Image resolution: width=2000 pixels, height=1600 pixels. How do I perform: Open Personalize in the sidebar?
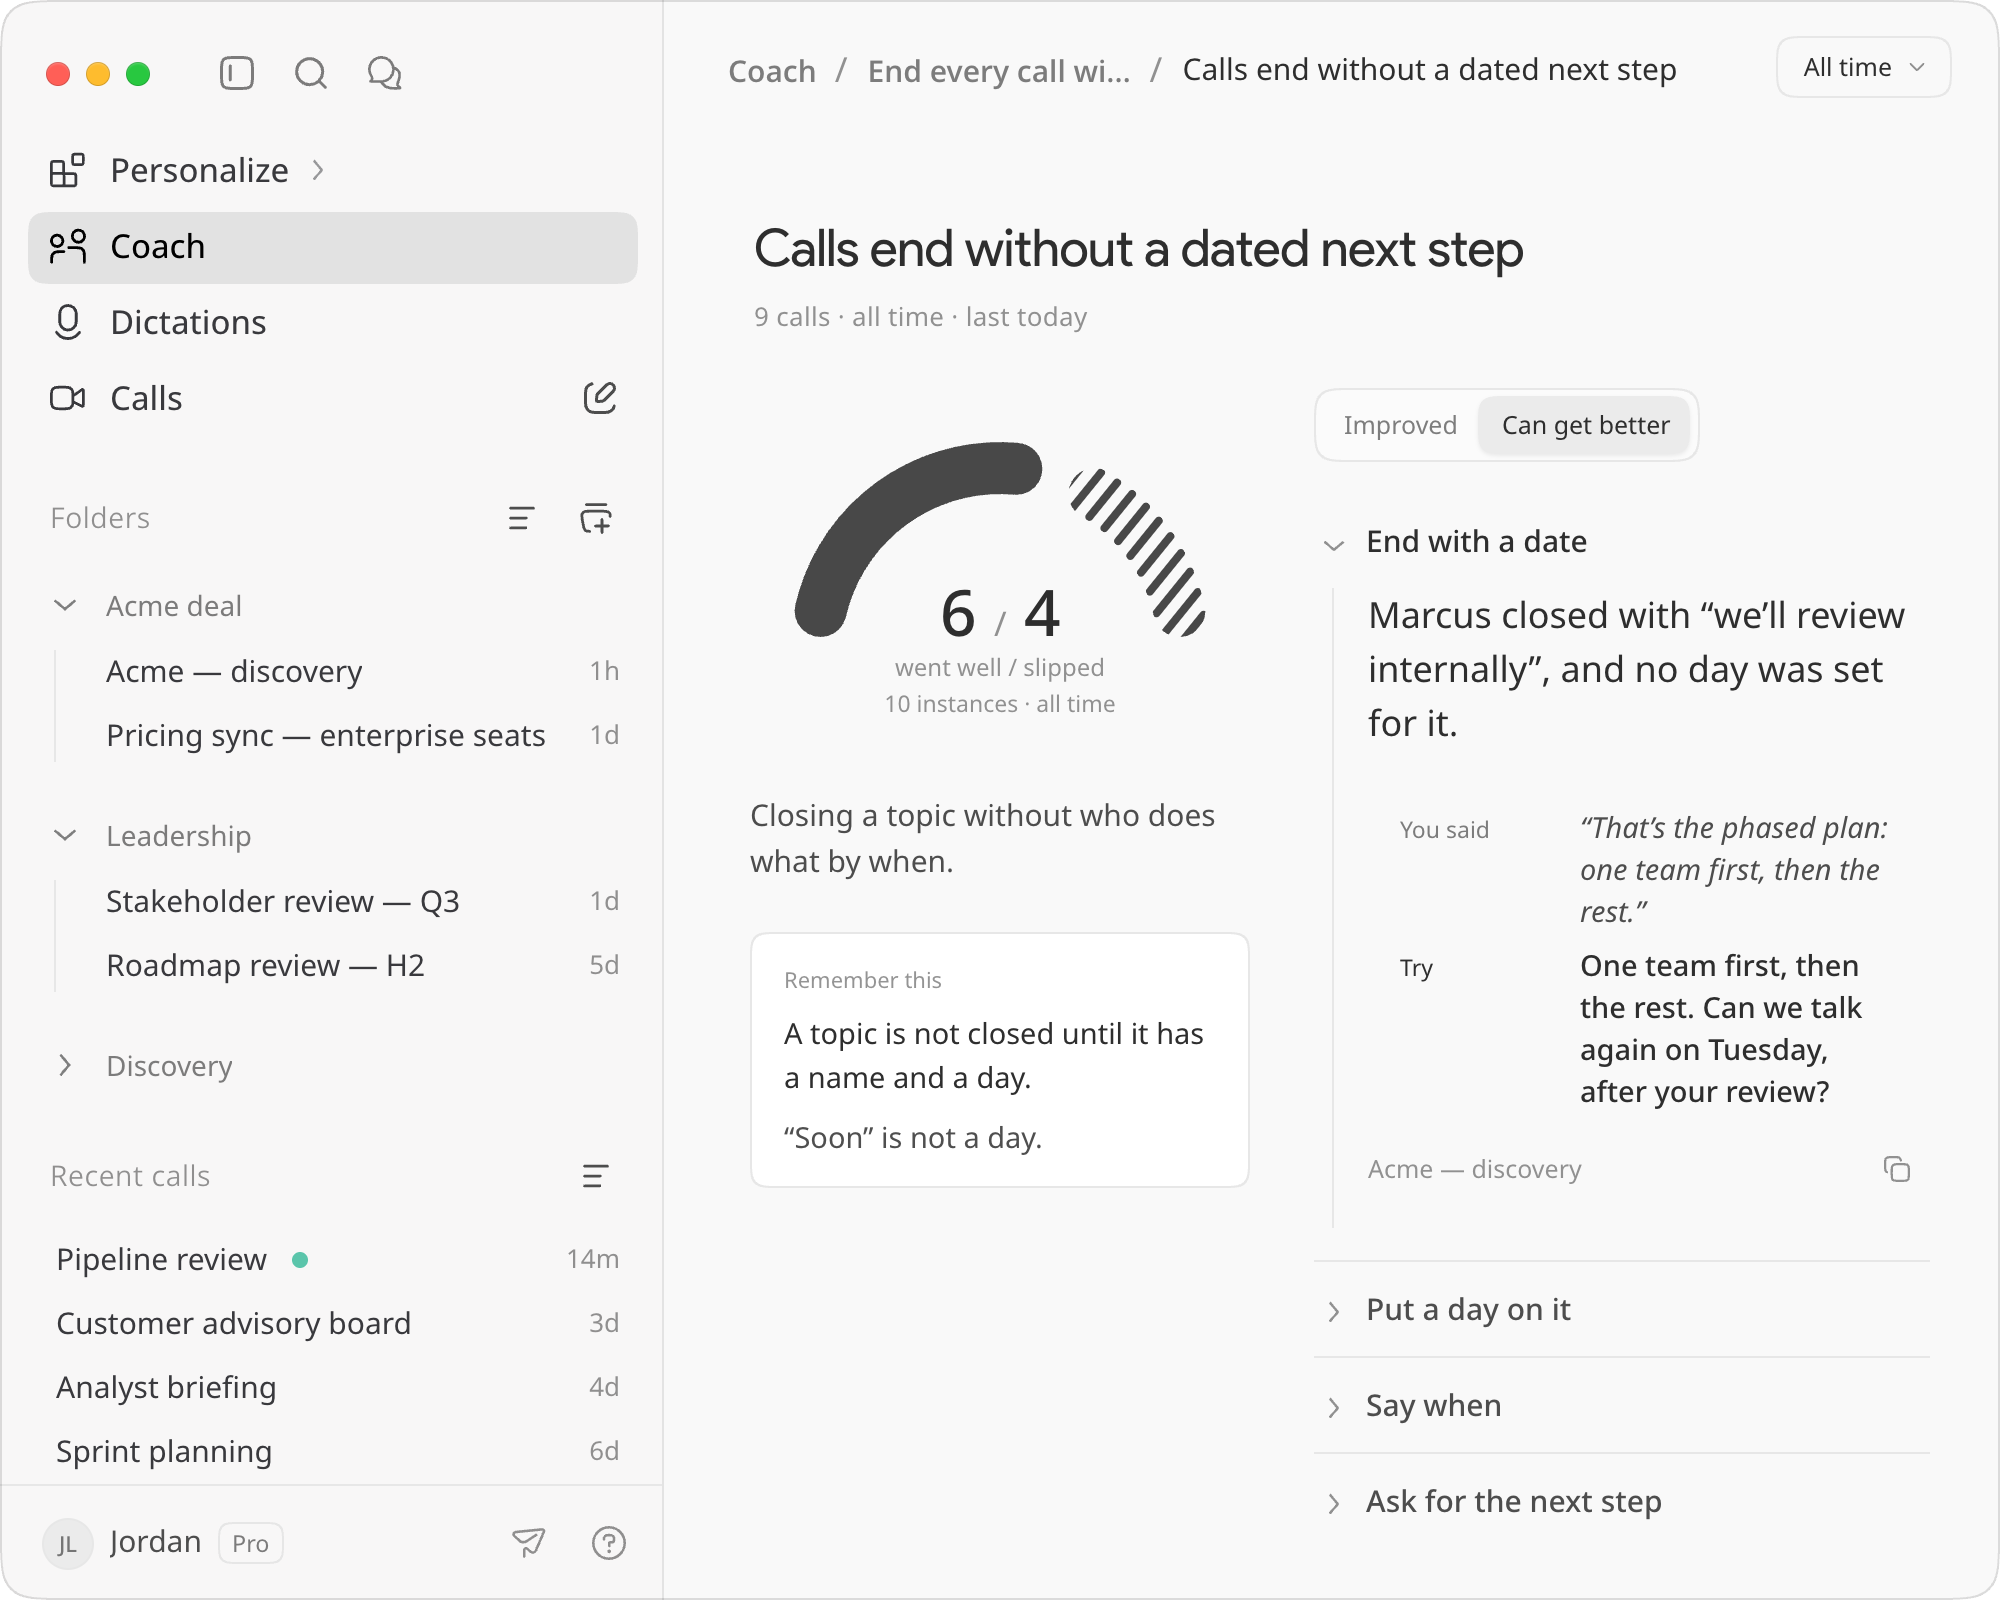tap(333, 171)
